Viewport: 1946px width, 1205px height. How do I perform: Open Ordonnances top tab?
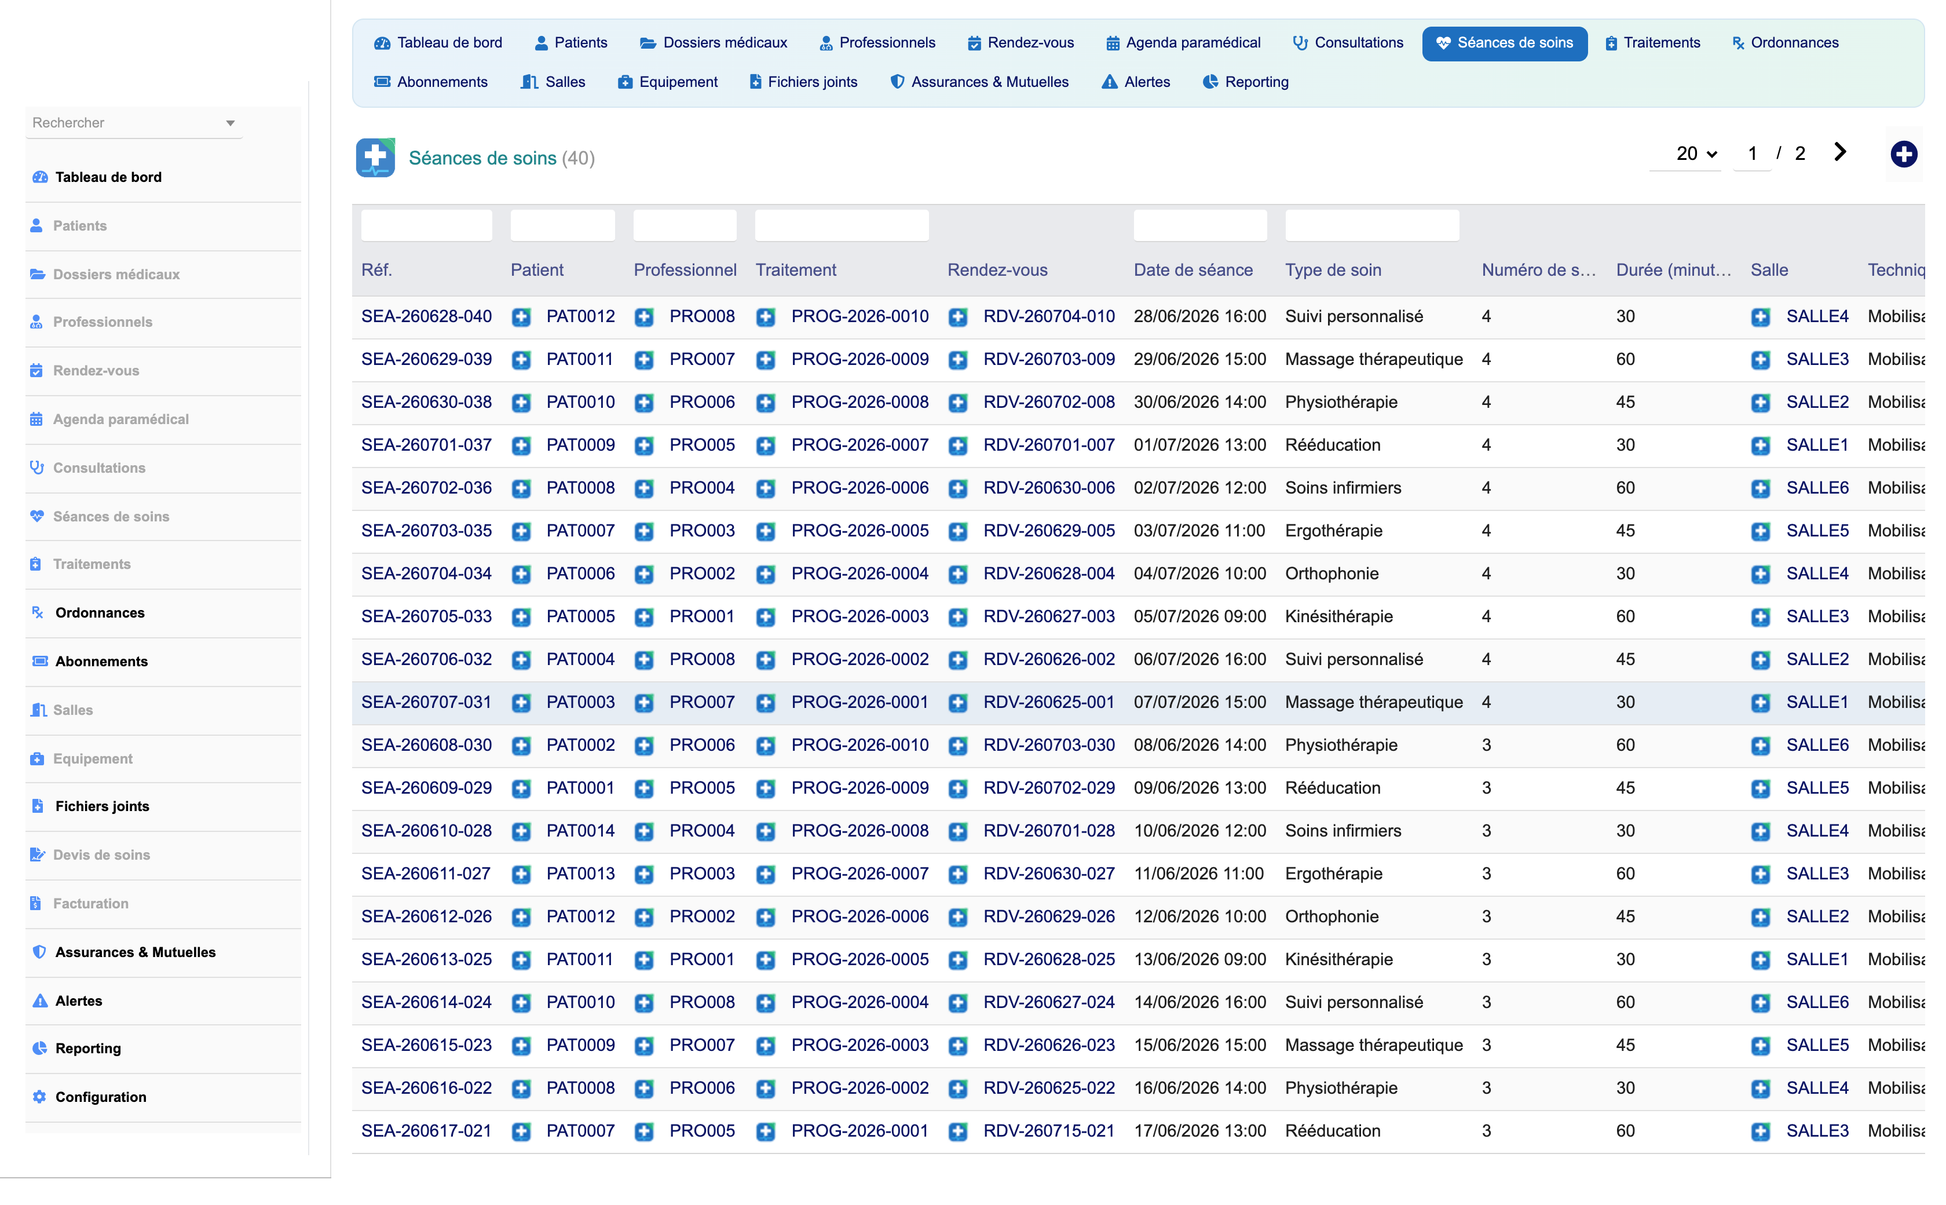[x=1785, y=43]
